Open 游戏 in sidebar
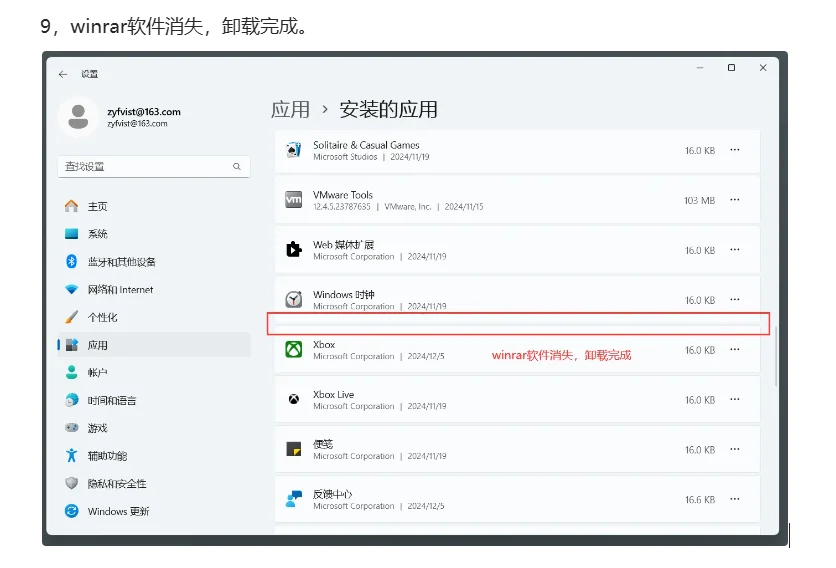 [154, 428]
